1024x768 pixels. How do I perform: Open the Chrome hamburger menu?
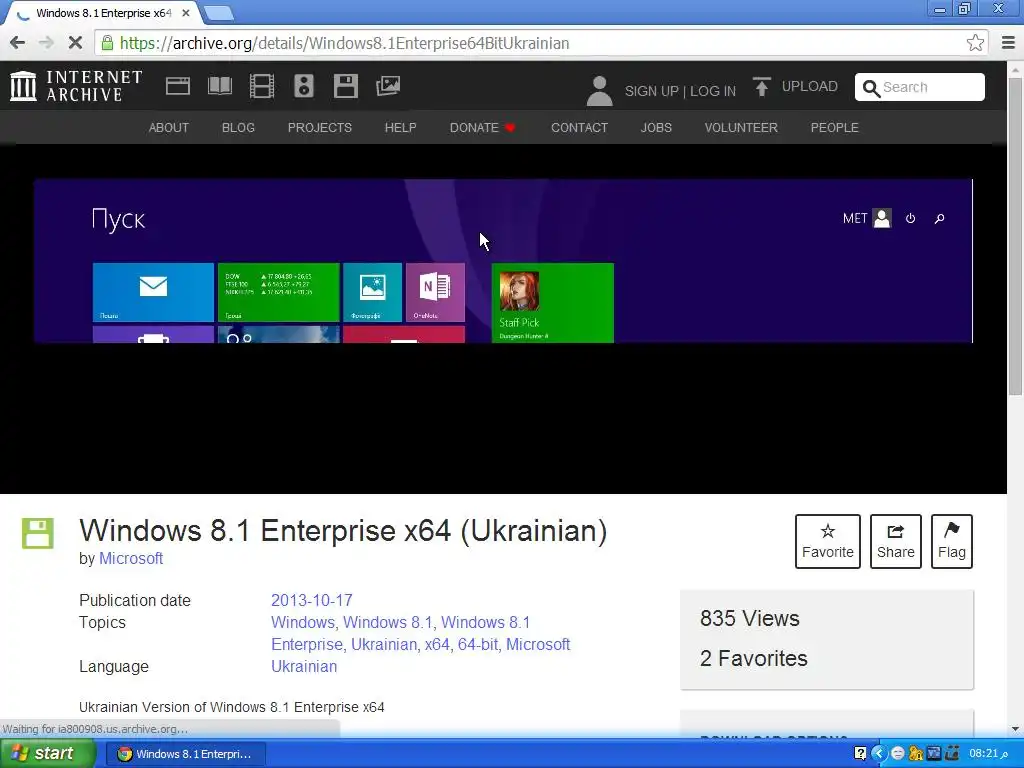point(1008,43)
